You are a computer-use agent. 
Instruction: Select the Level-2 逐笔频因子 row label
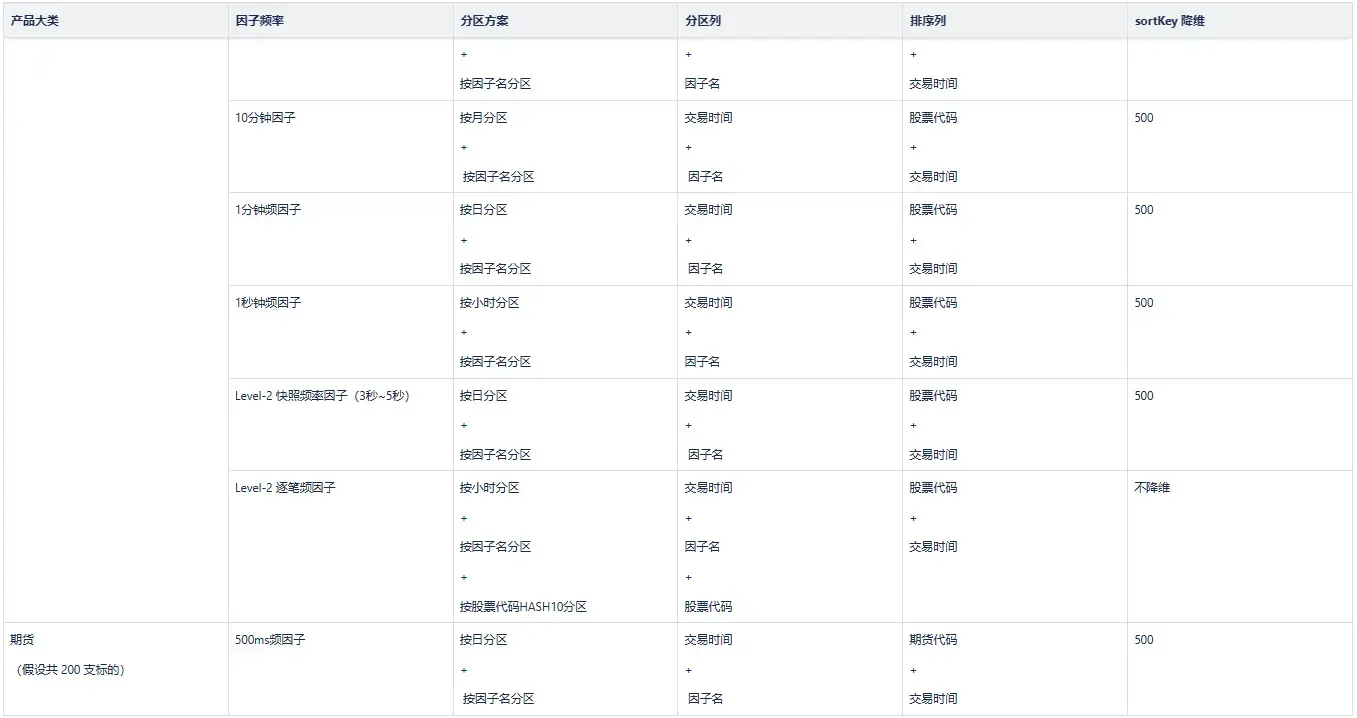285,488
